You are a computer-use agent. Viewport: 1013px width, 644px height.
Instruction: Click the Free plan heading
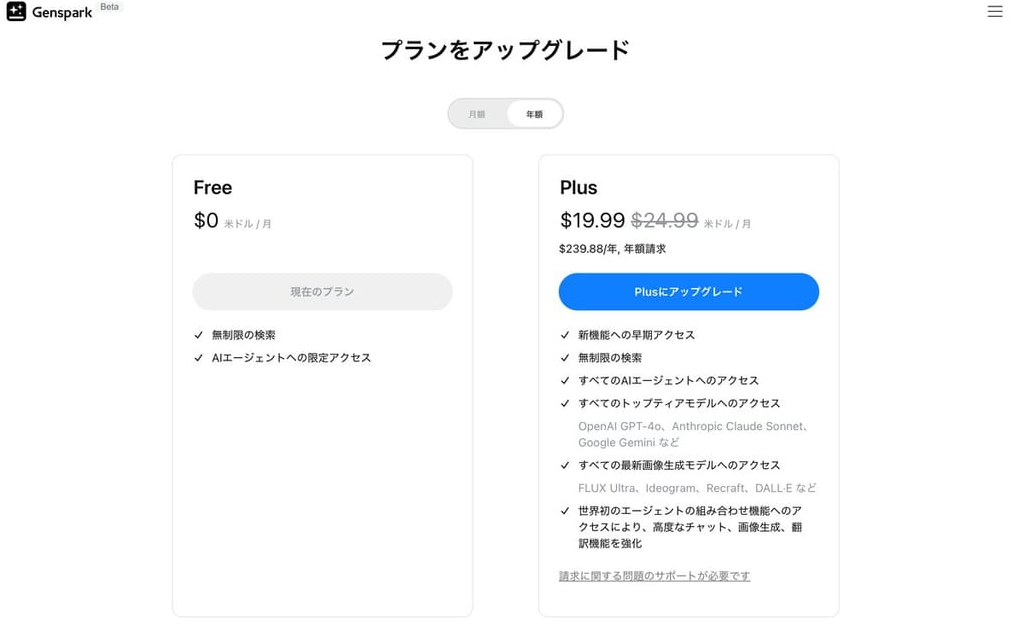click(212, 188)
